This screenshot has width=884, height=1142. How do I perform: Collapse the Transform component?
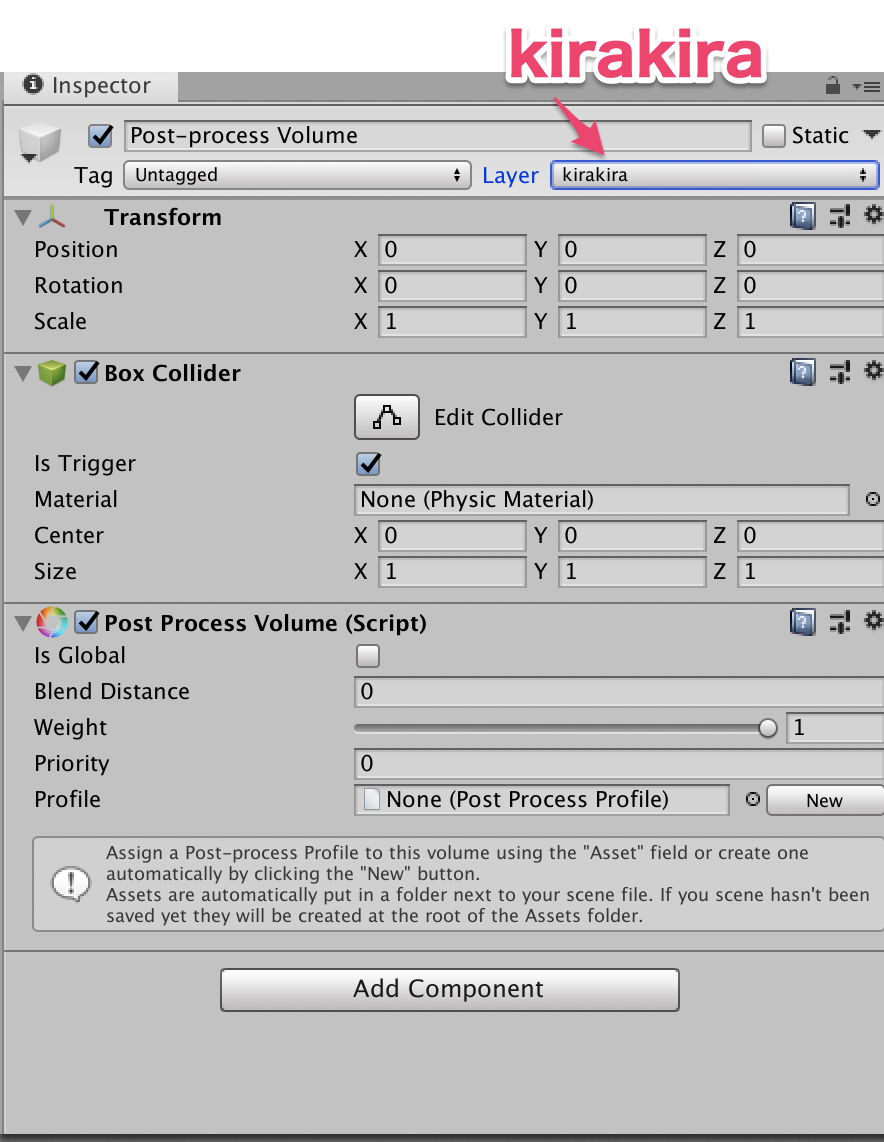23,217
